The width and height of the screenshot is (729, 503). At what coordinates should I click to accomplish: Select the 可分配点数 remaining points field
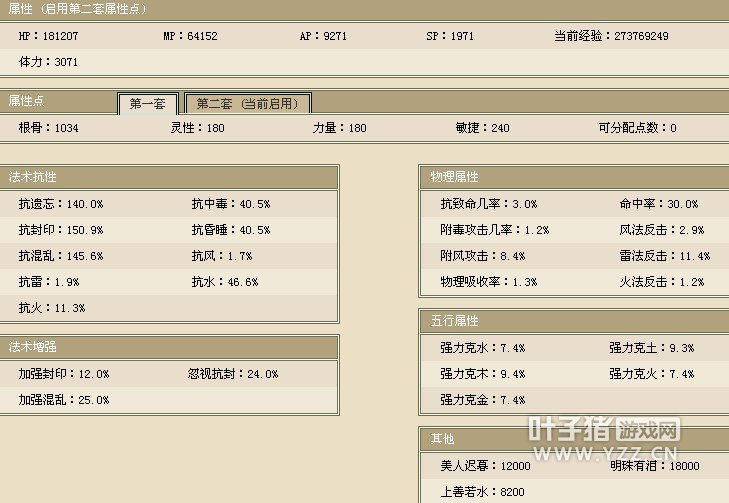click(637, 128)
